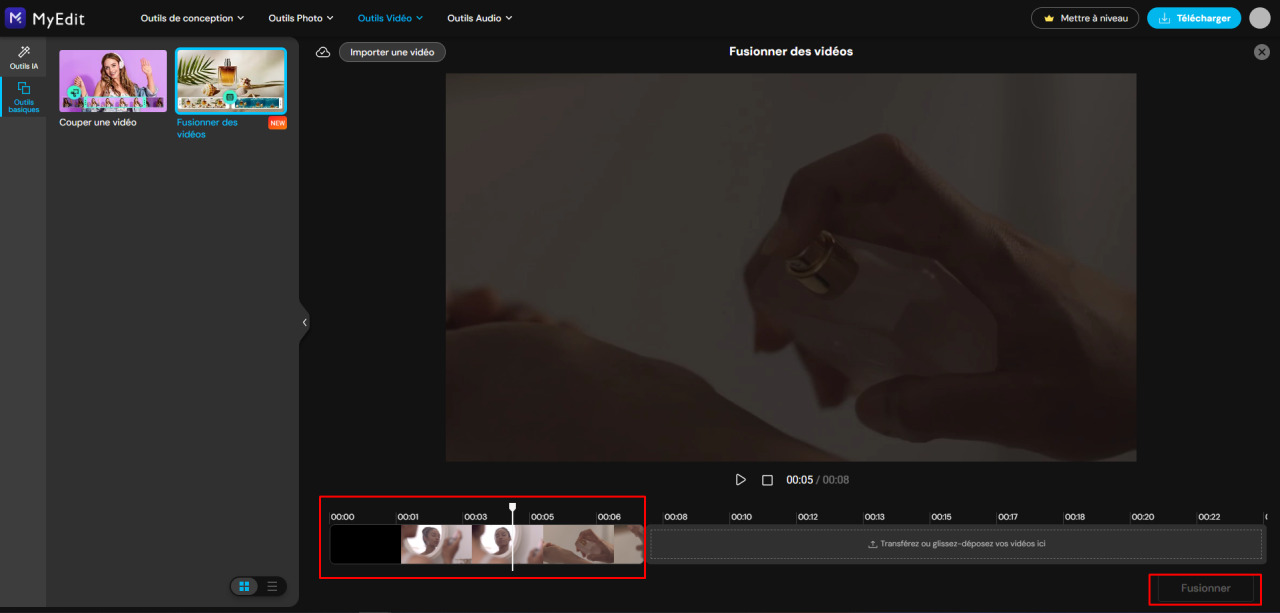
Task: Select the black first clip in timeline
Action: coord(366,544)
